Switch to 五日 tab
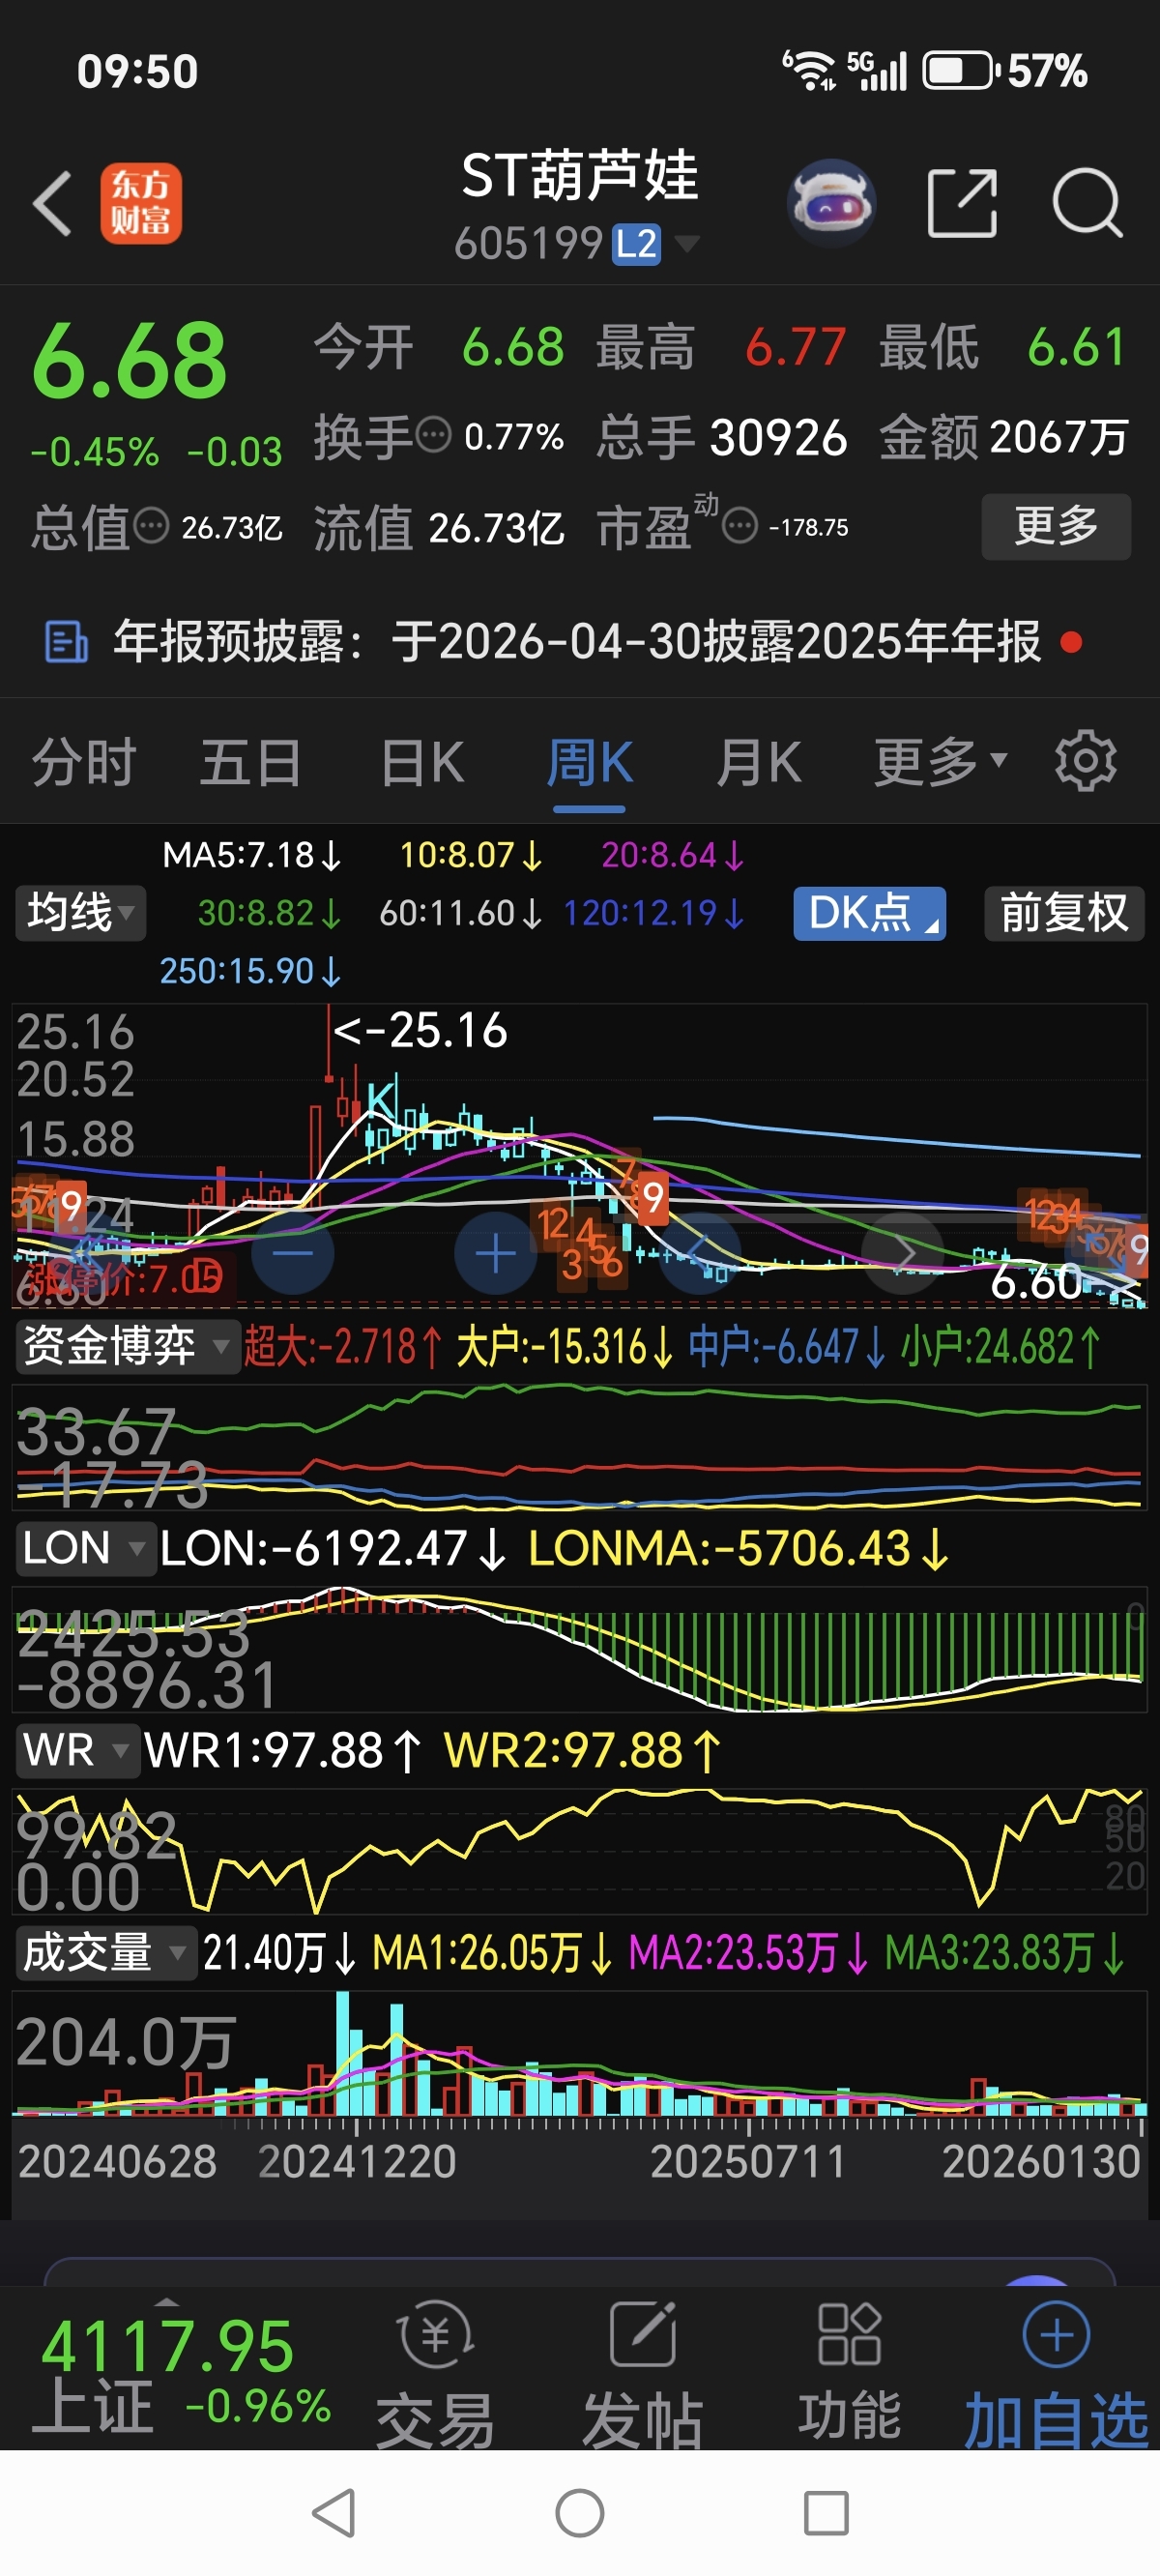The width and height of the screenshot is (1160, 2576). [x=251, y=762]
